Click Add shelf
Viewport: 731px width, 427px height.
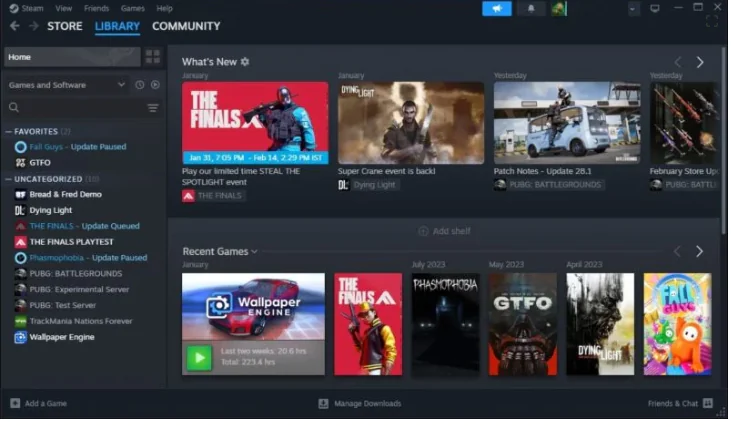(444, 231)
